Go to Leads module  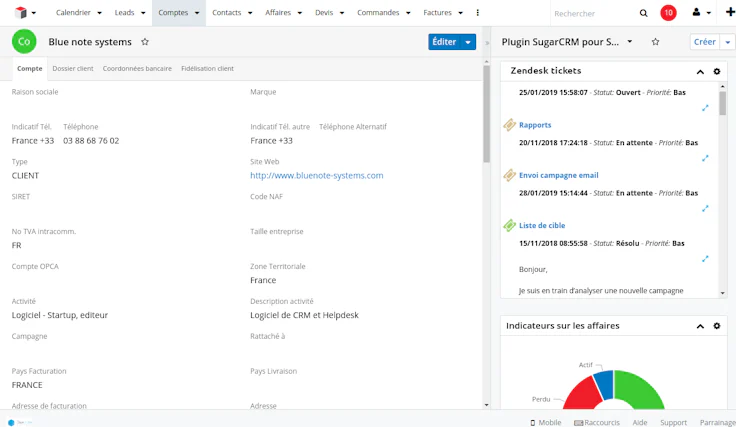click(124, 13)
